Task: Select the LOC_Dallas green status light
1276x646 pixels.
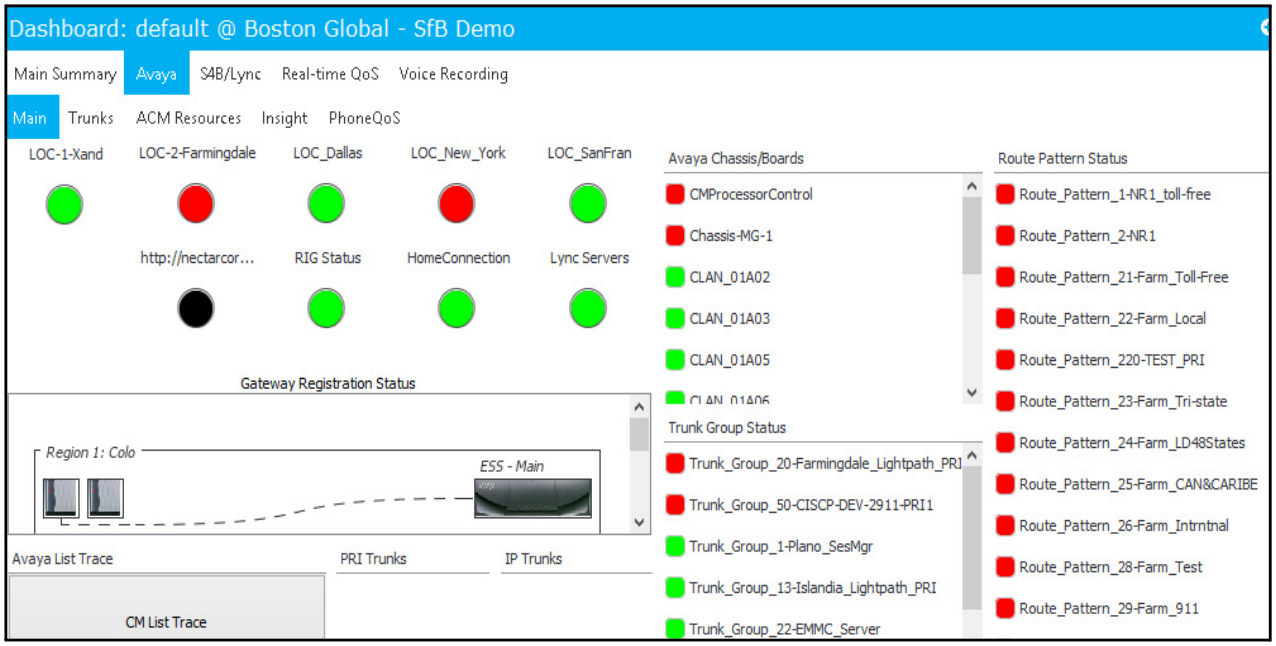Action: [326, 204]
